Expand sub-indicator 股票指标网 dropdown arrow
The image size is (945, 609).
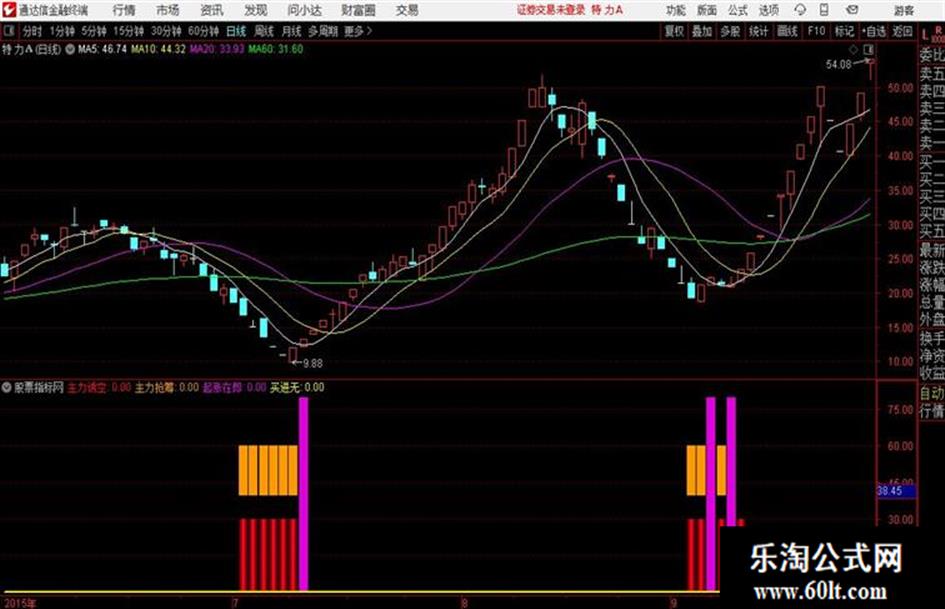coord(7,387)
